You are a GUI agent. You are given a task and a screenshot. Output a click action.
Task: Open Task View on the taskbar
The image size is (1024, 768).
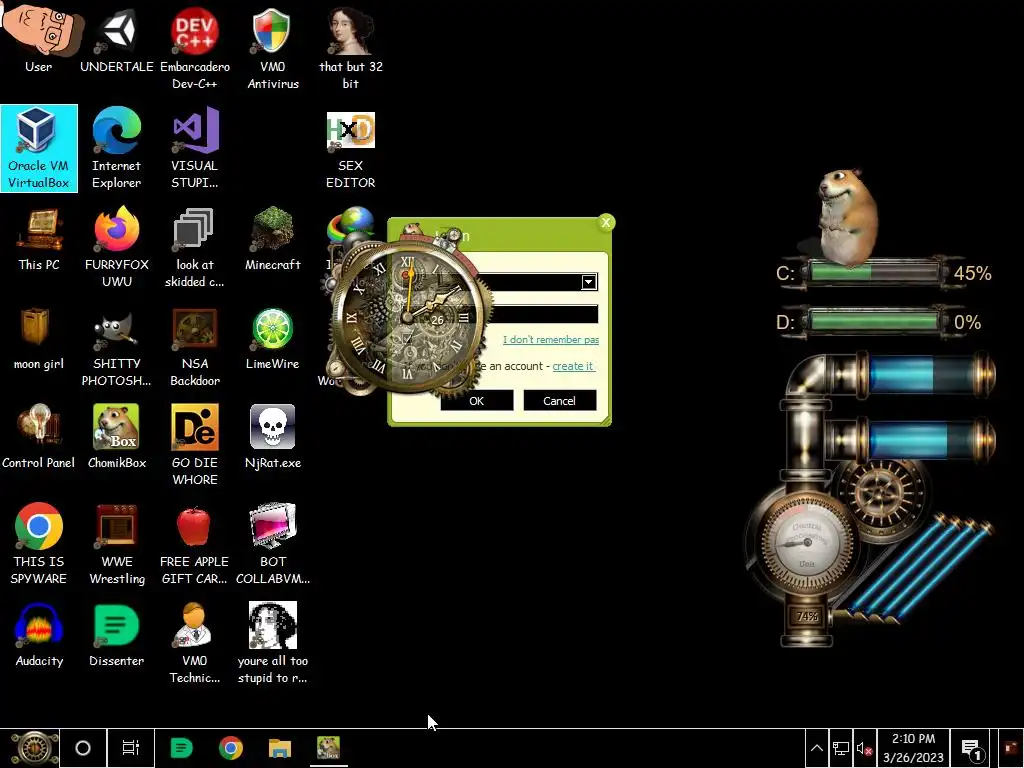[x=131, y=748]
